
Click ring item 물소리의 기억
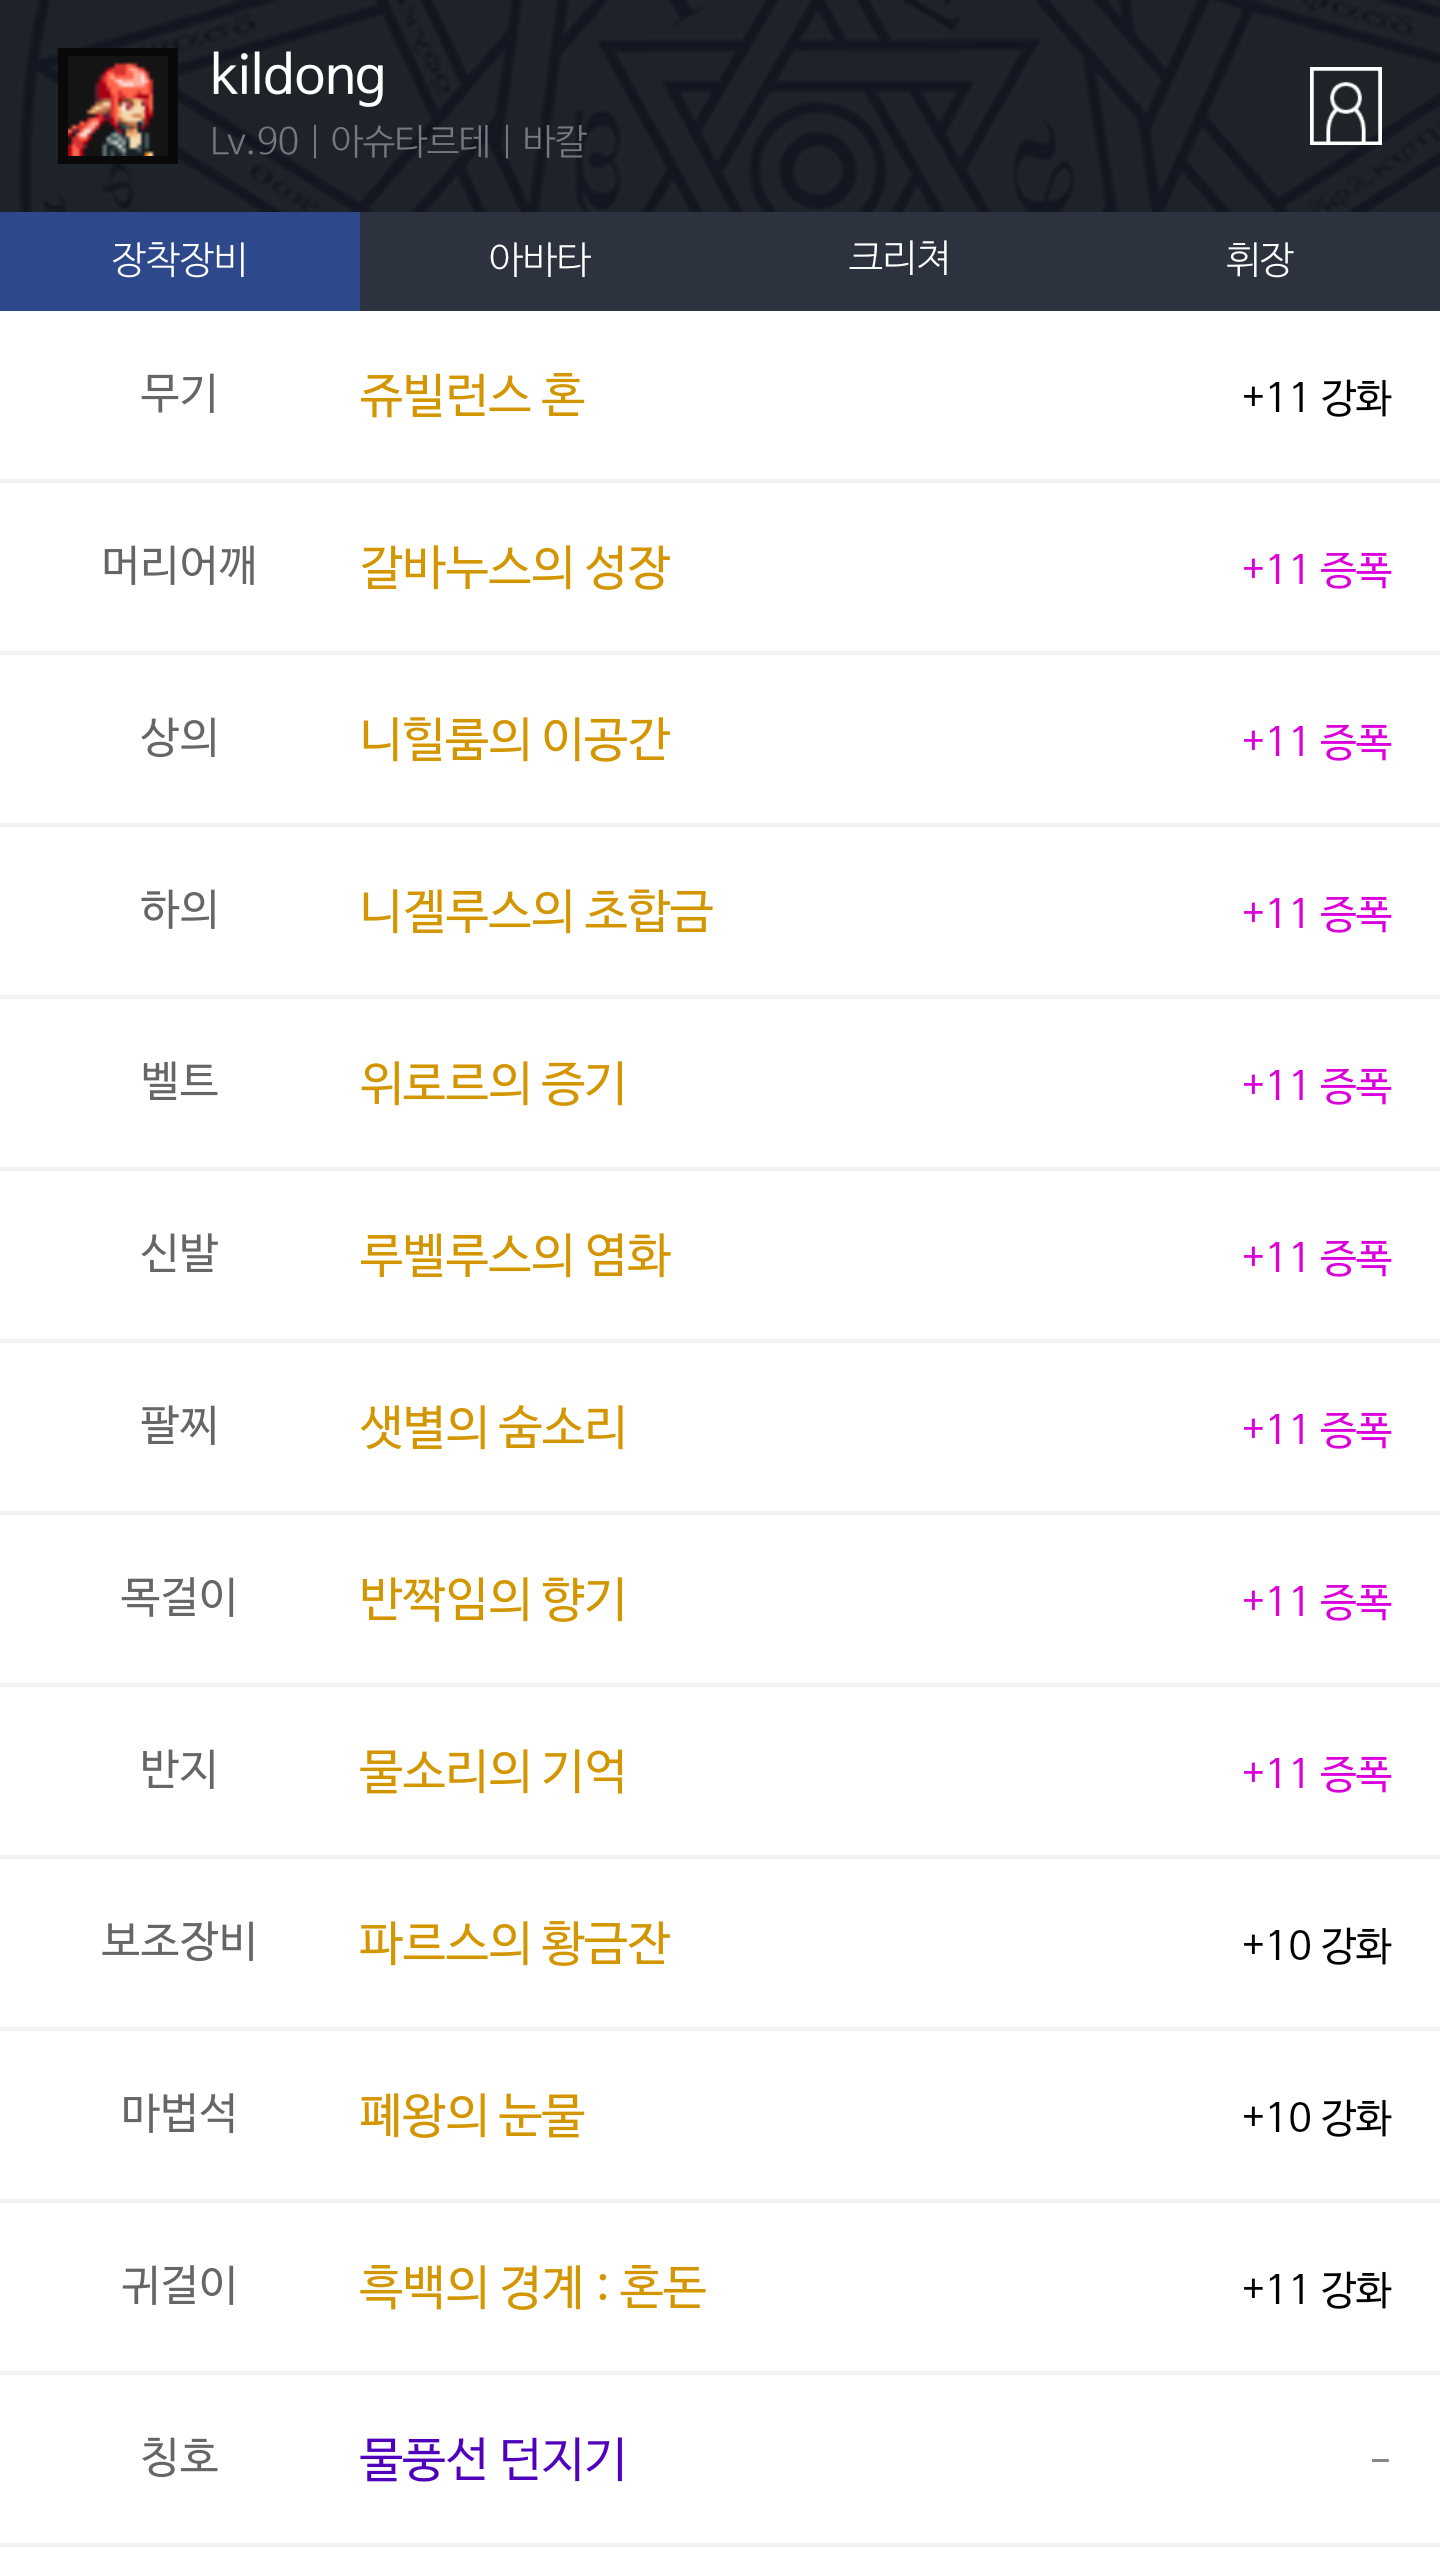click(493, 1772)
